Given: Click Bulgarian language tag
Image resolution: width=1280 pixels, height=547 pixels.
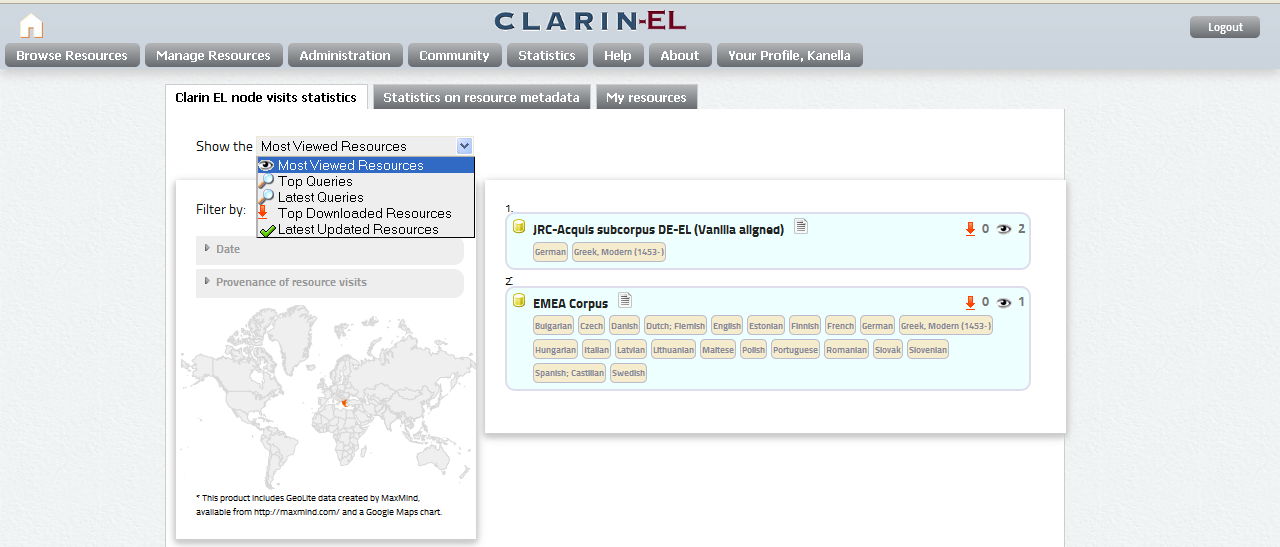Looking at the screenshot, I should (554, 326).
